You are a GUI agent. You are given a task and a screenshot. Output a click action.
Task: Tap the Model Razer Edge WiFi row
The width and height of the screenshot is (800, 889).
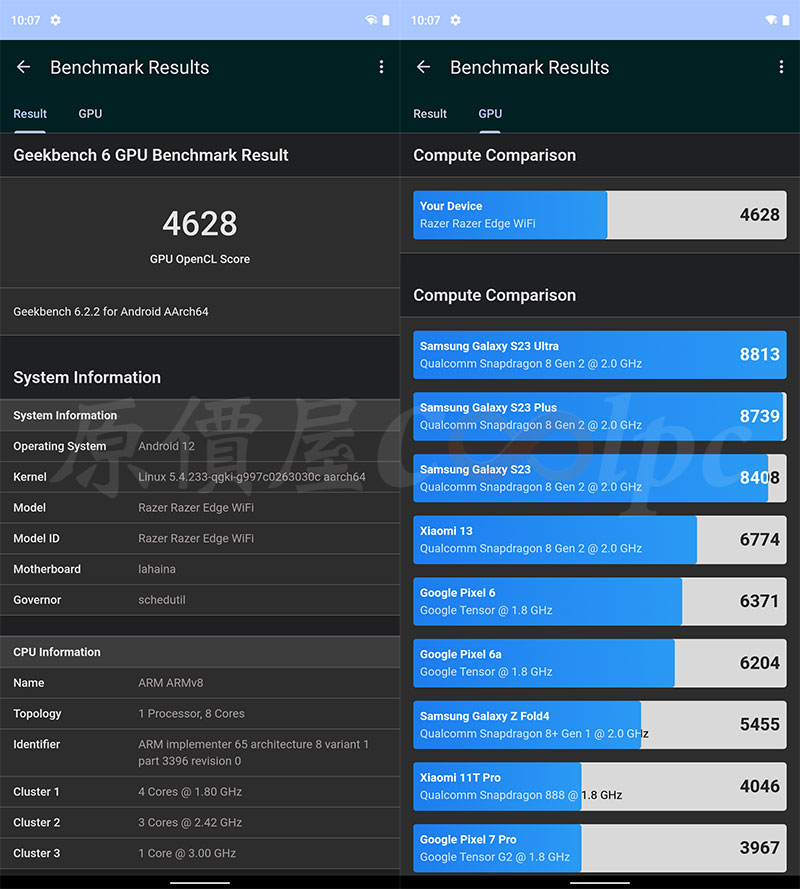[x=200, y=507]
